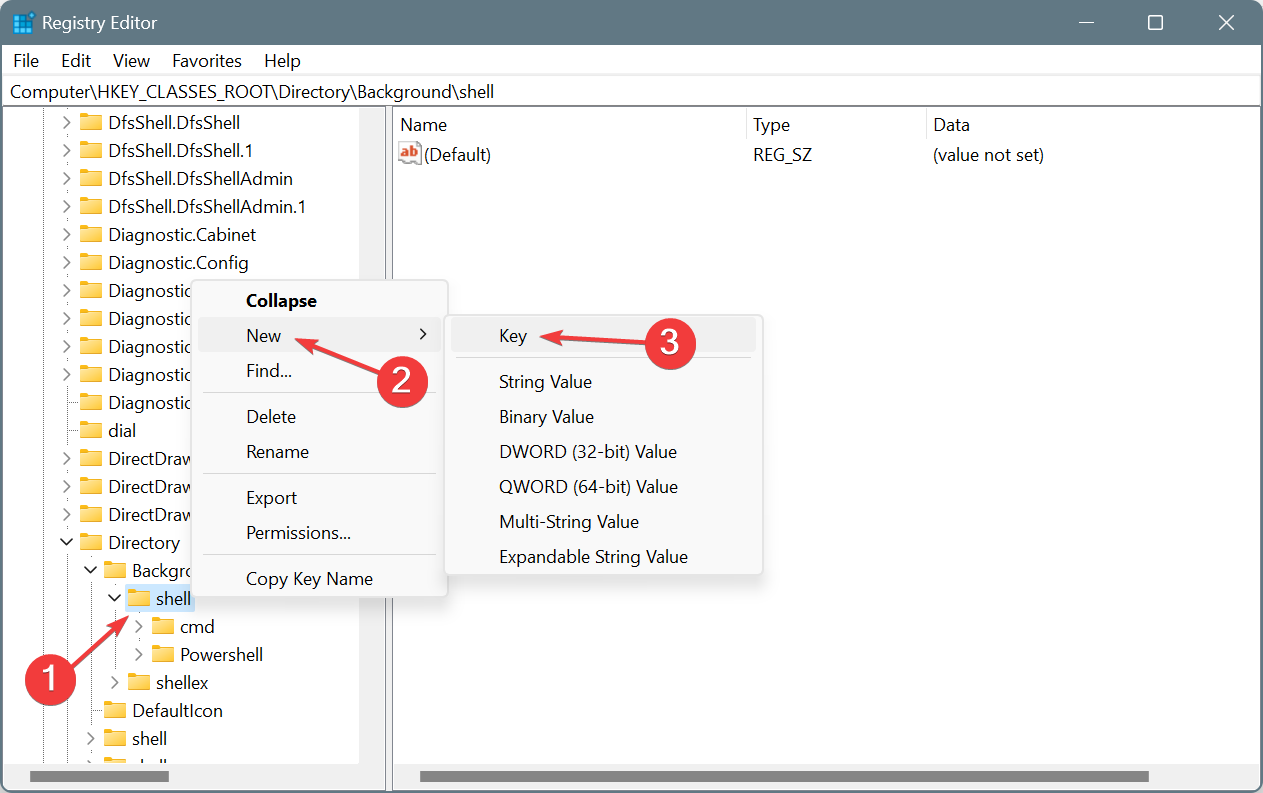Select the Powershell folder icon
The image size is (1263, 793).
coord(163,654)
